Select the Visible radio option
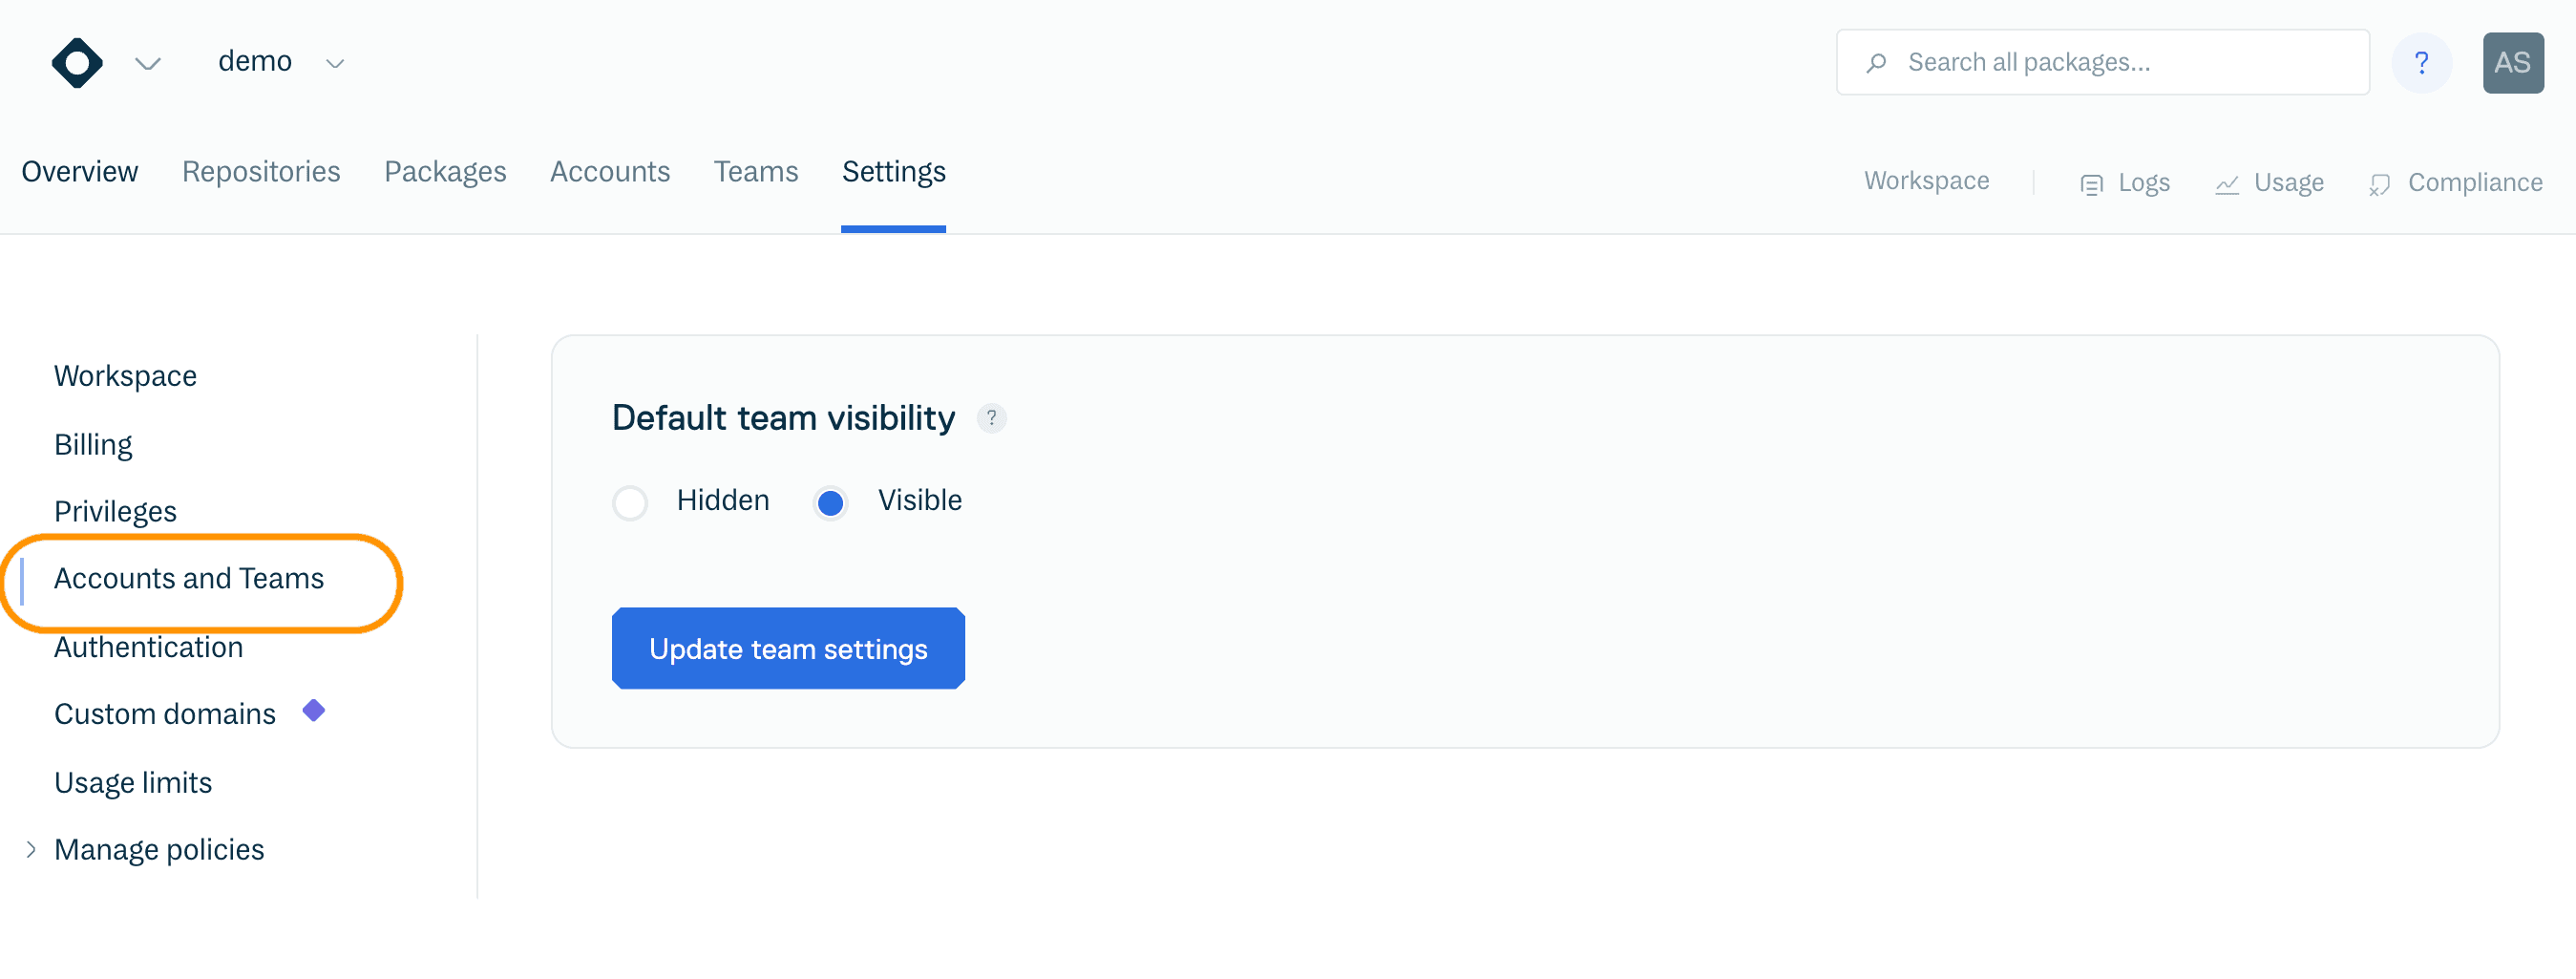This screenshot has width=2576, height=979. coord(830,502)
